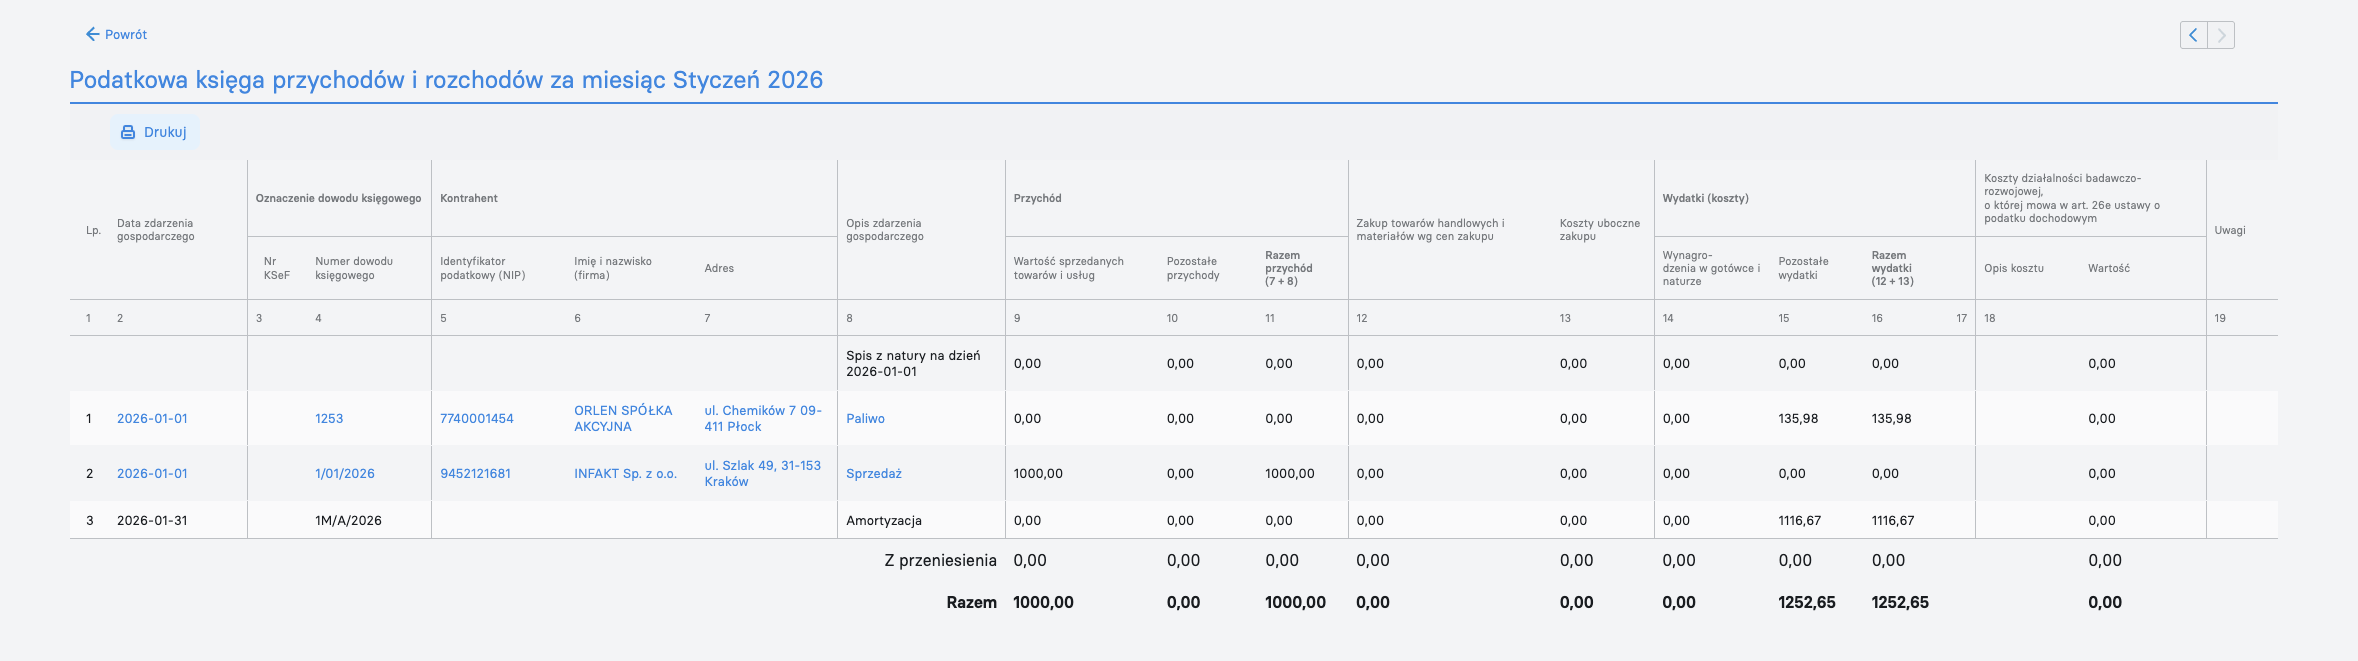Click the Razem label in totals row
The image size is (2358, 661).
click(972, 603)
